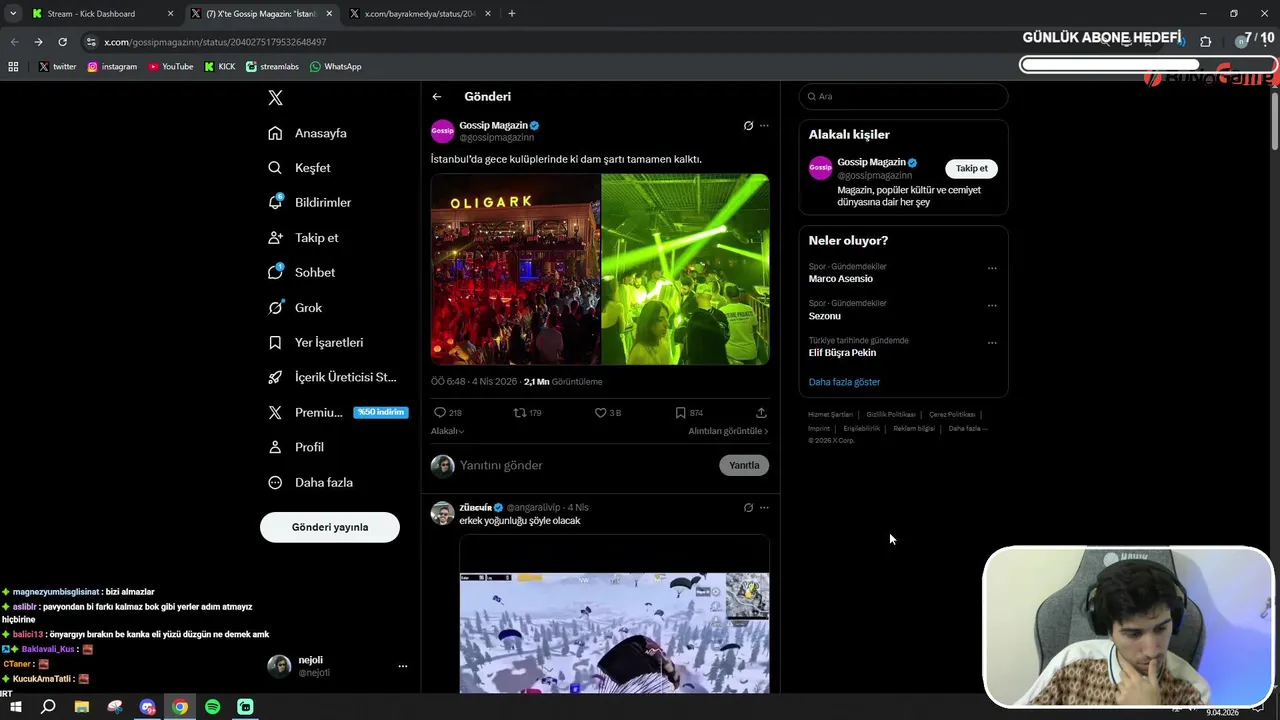Click the Profil person icon
This screenshot has width=1280, height=720.
point(275,447)
